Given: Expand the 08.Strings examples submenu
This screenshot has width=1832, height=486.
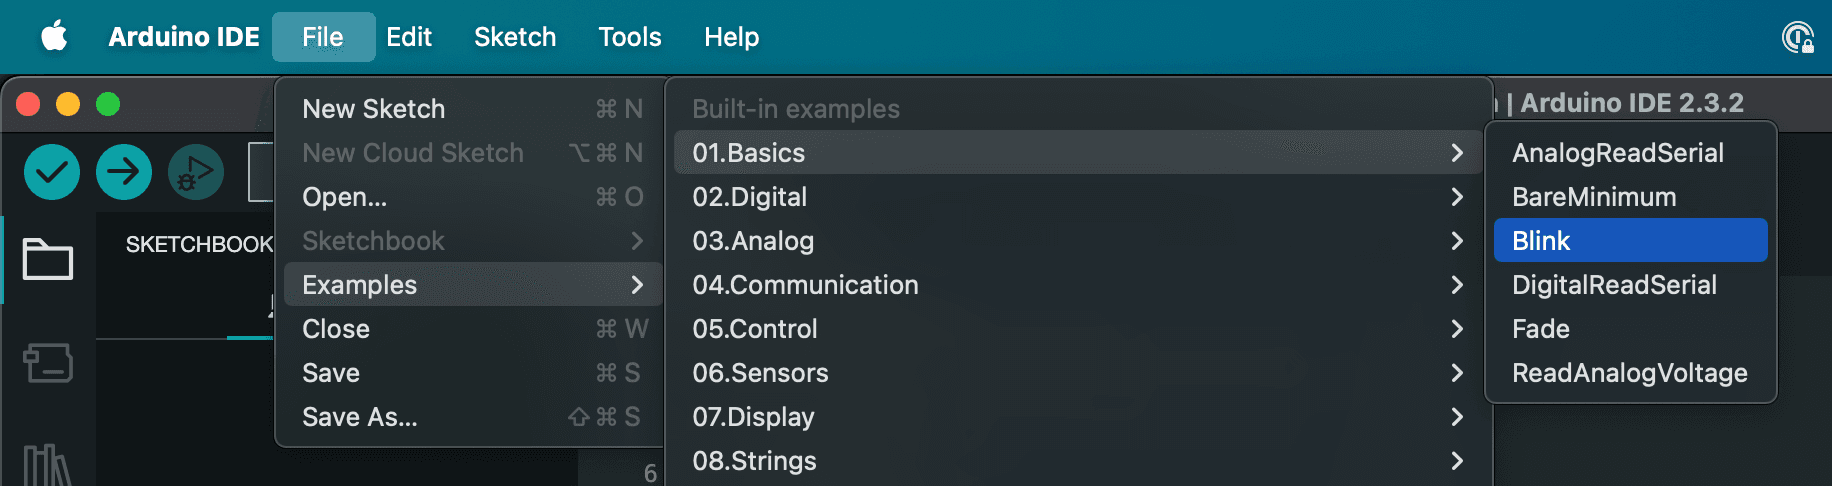Looking at the screenshot, I should (x=1078, y=461).
